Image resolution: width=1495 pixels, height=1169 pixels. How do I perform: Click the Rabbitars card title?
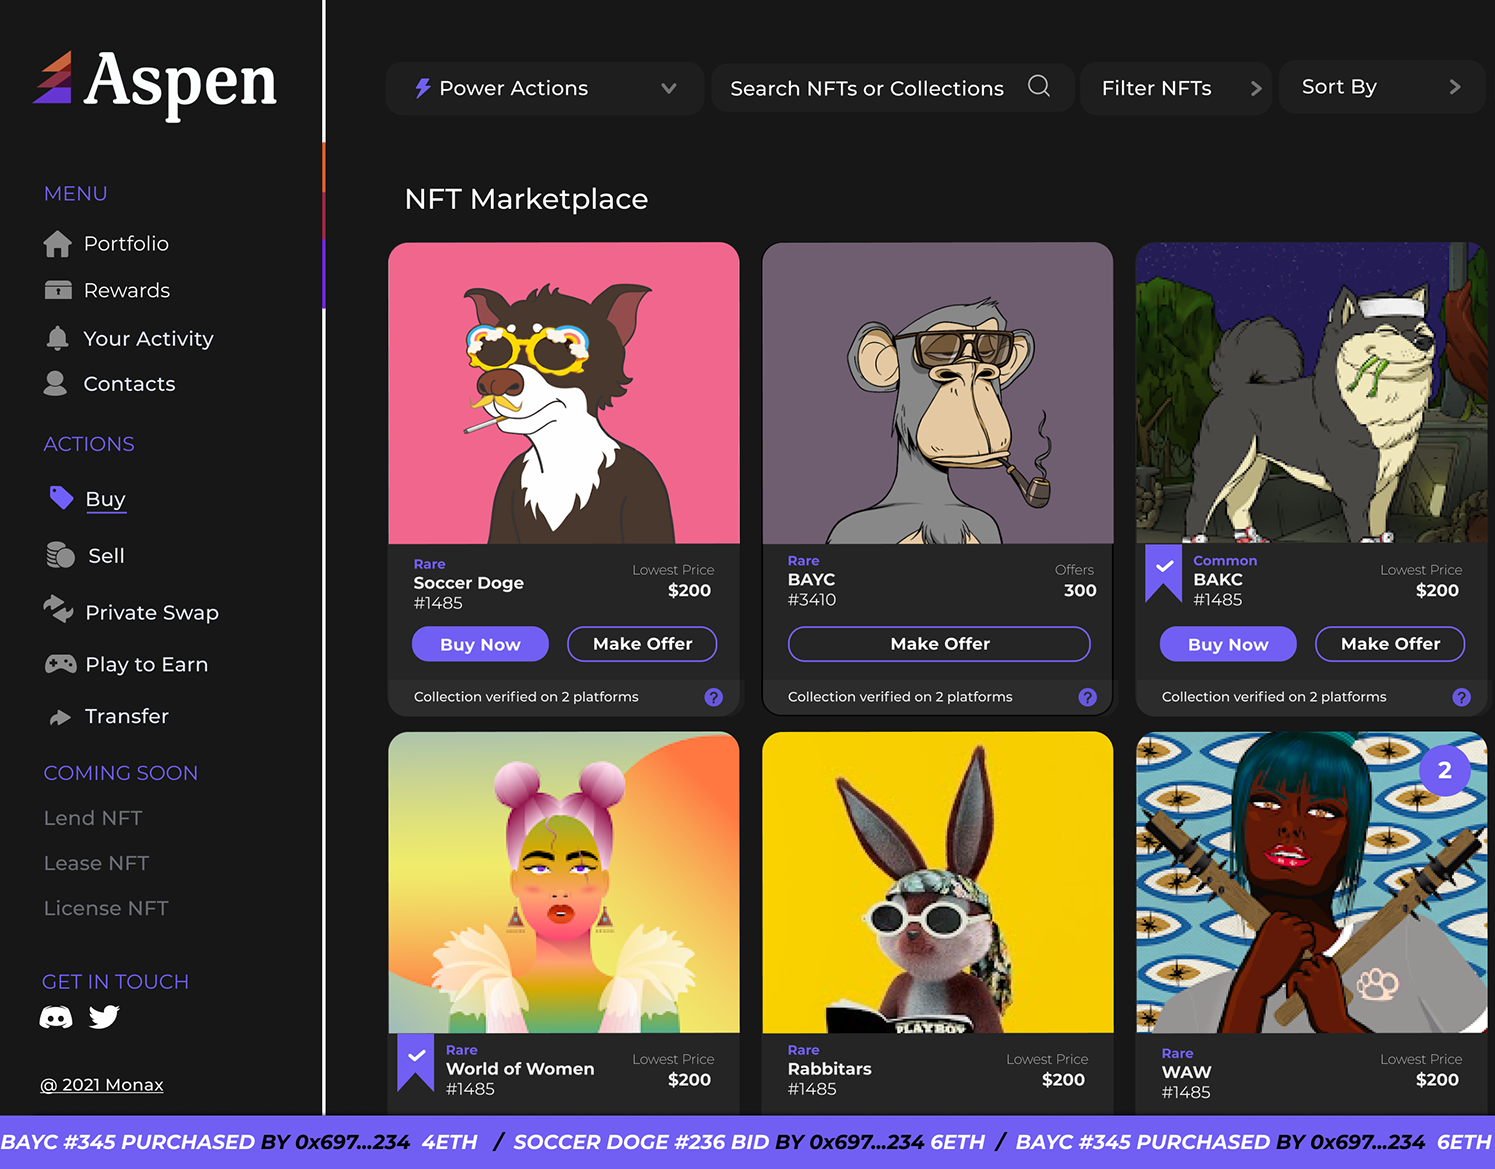tap(830, 1069)
